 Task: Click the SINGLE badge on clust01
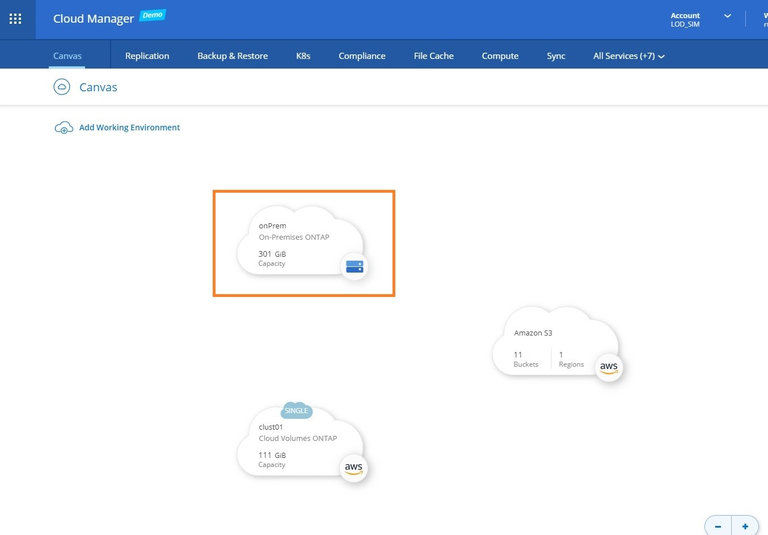coord(296,411)
